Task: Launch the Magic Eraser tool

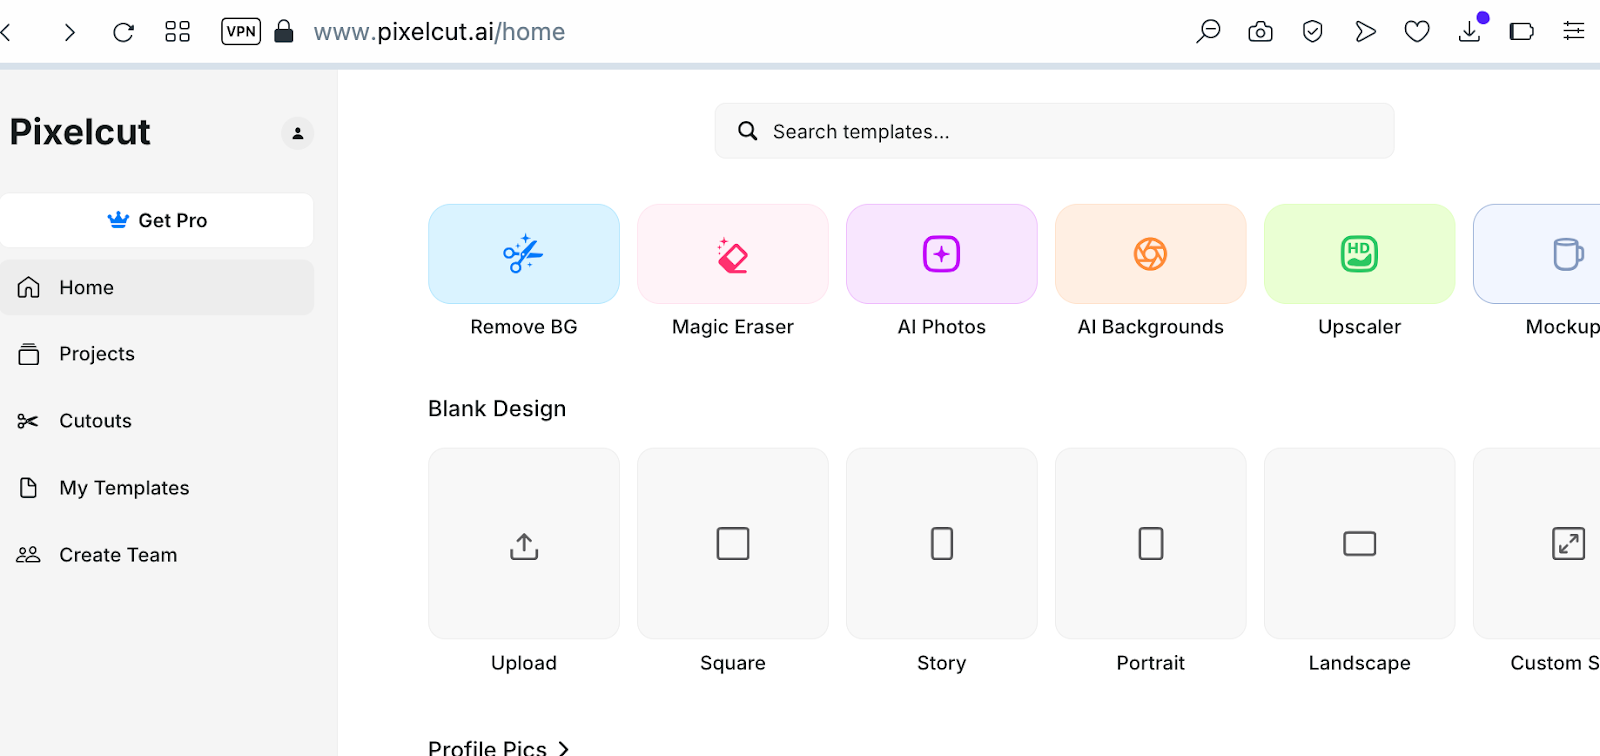Action: [733, 254]
